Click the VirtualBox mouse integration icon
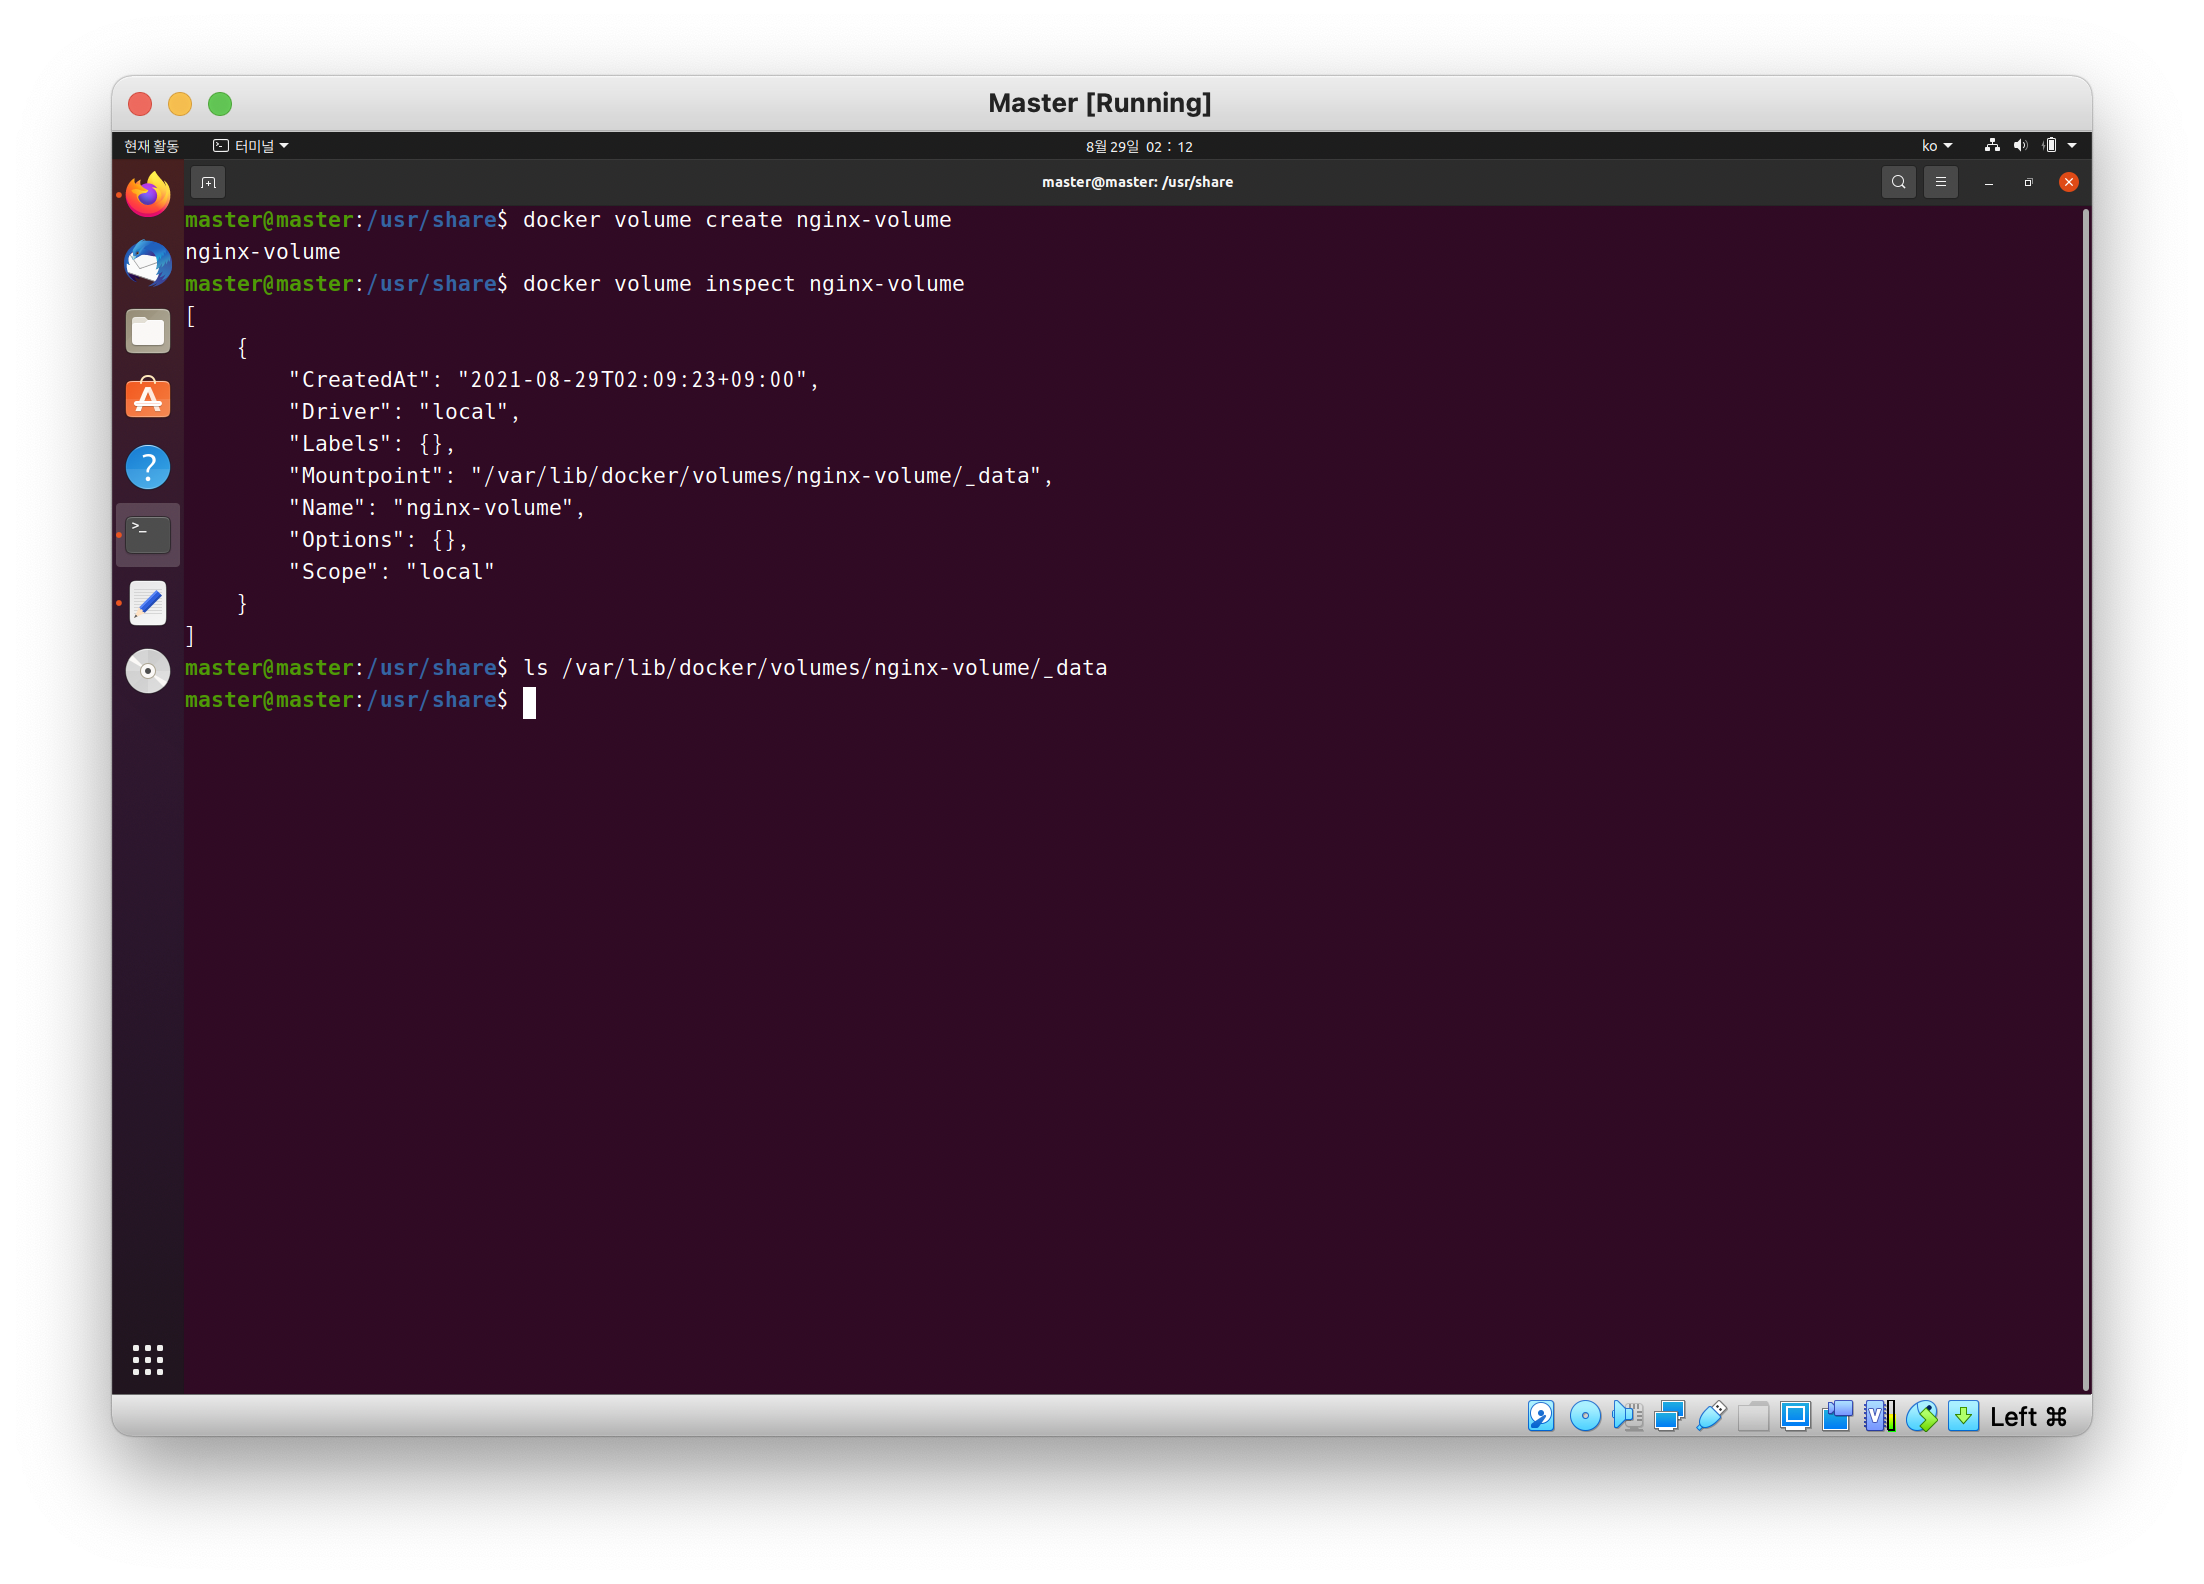 coord(1921,1416)
